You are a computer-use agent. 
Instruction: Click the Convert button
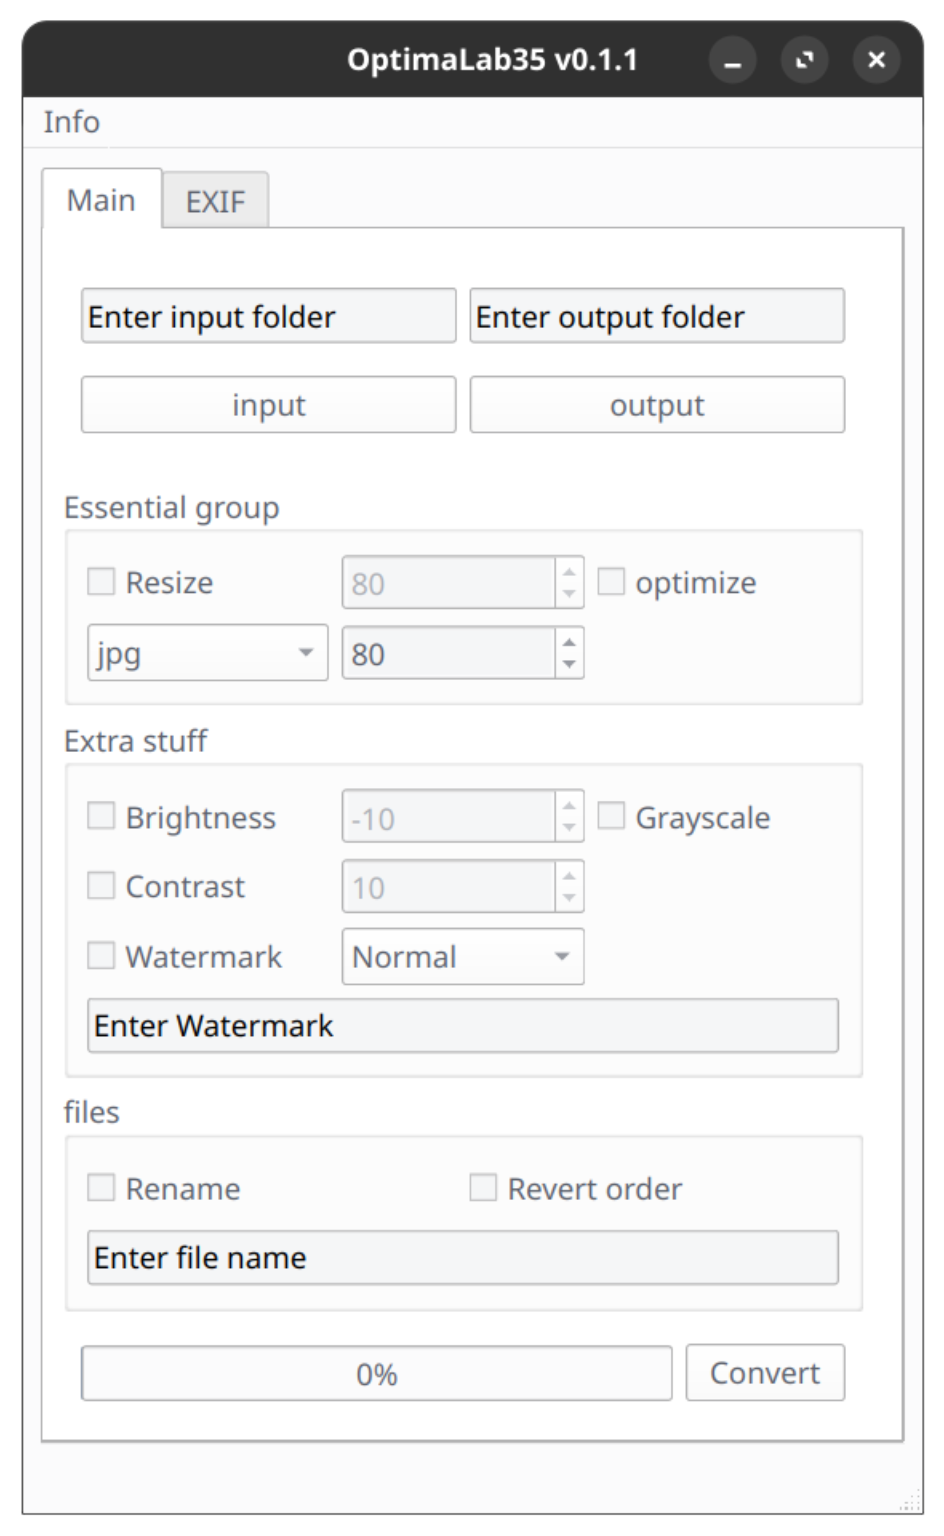tap(765, 1373)
